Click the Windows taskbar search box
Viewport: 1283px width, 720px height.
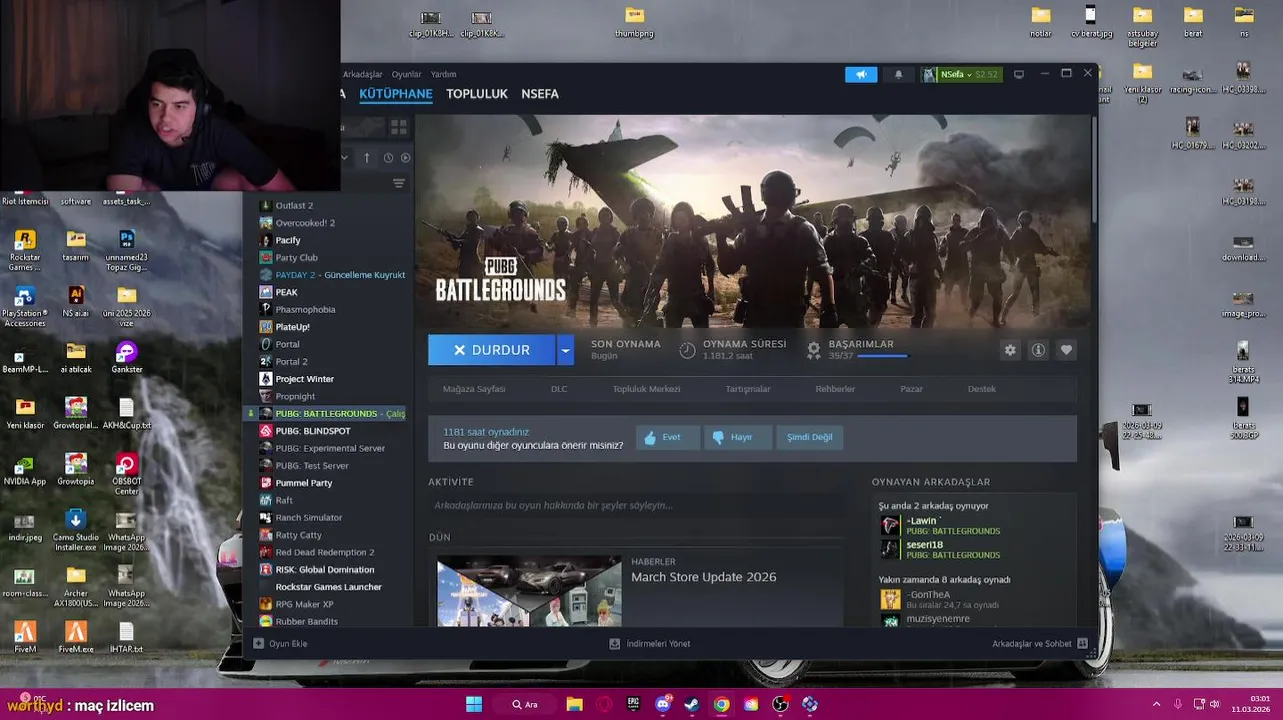pyautogui.click(x=526, y=704)
